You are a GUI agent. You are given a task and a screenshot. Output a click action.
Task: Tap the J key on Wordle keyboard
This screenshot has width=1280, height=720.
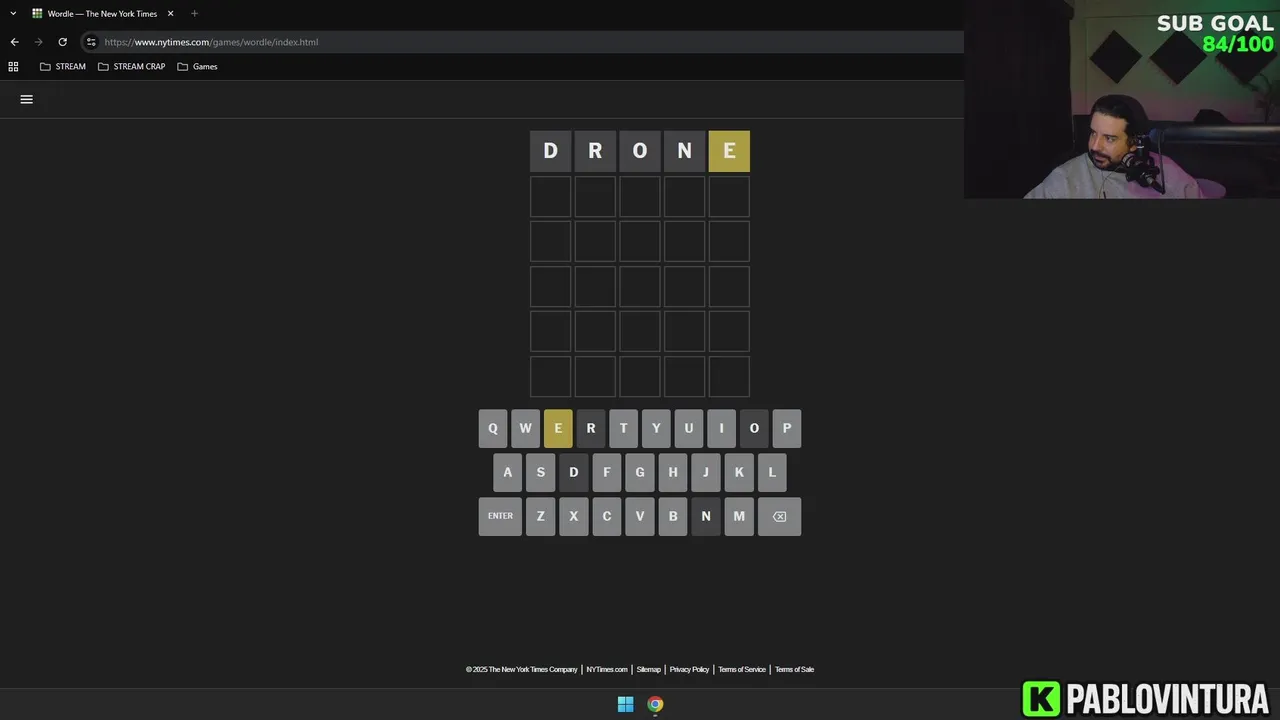coord(705,472)
